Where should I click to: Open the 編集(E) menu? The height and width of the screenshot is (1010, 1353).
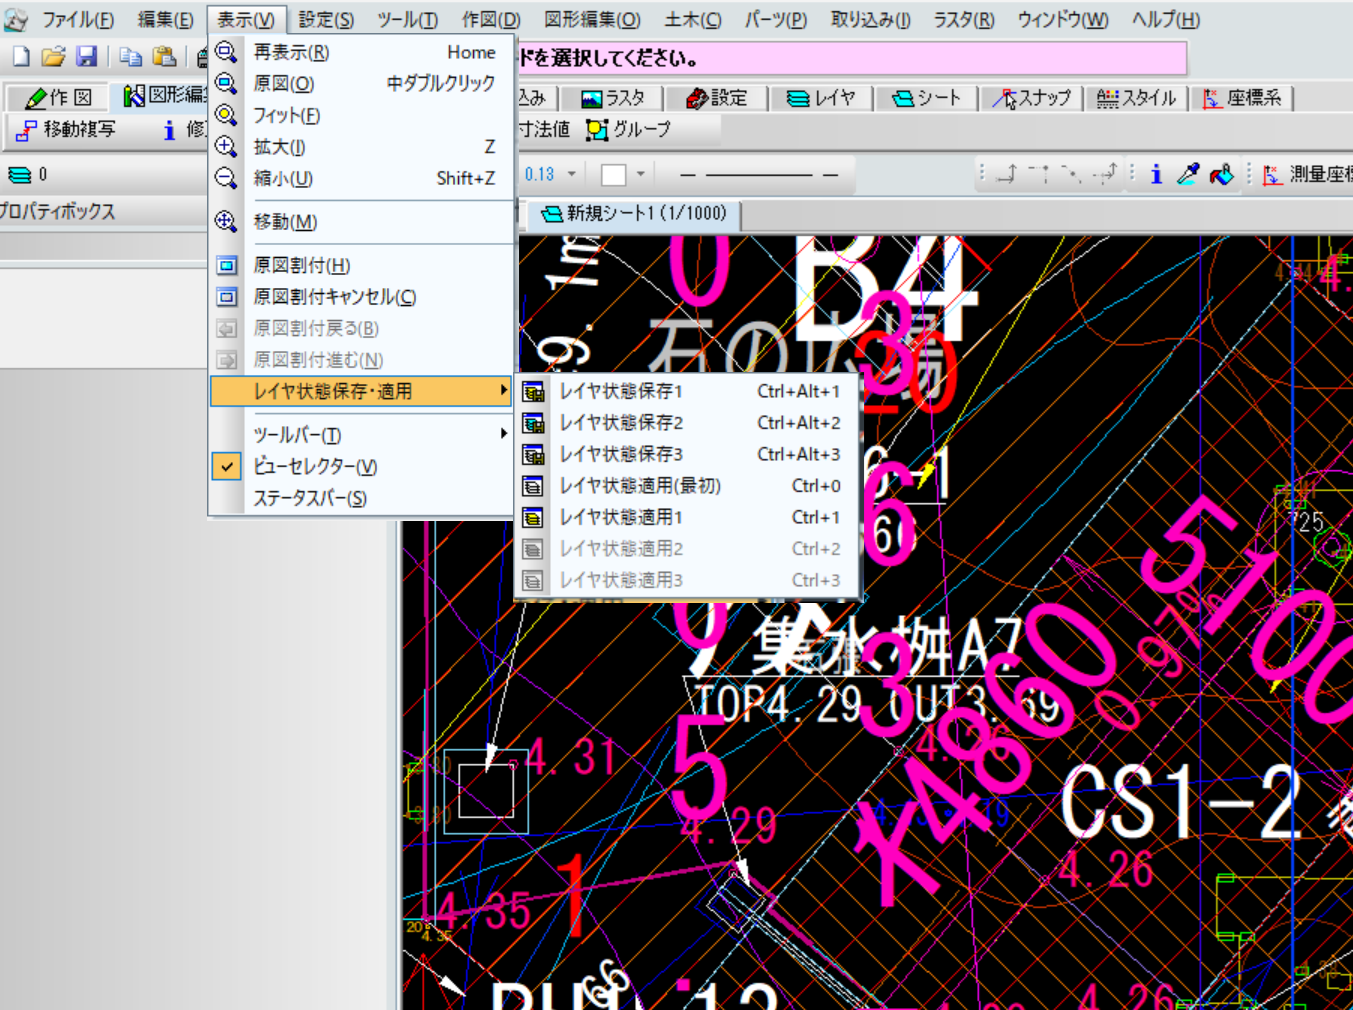pyautogui.click(x=165, y=20)
